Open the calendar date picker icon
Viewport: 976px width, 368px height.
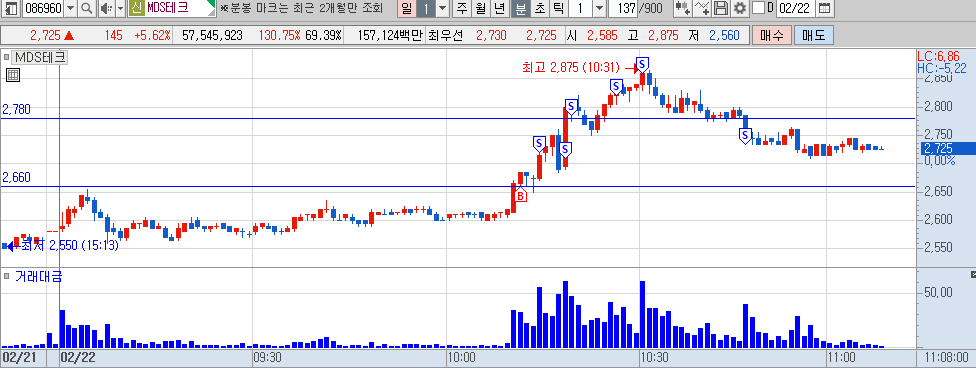coord(824,9)
